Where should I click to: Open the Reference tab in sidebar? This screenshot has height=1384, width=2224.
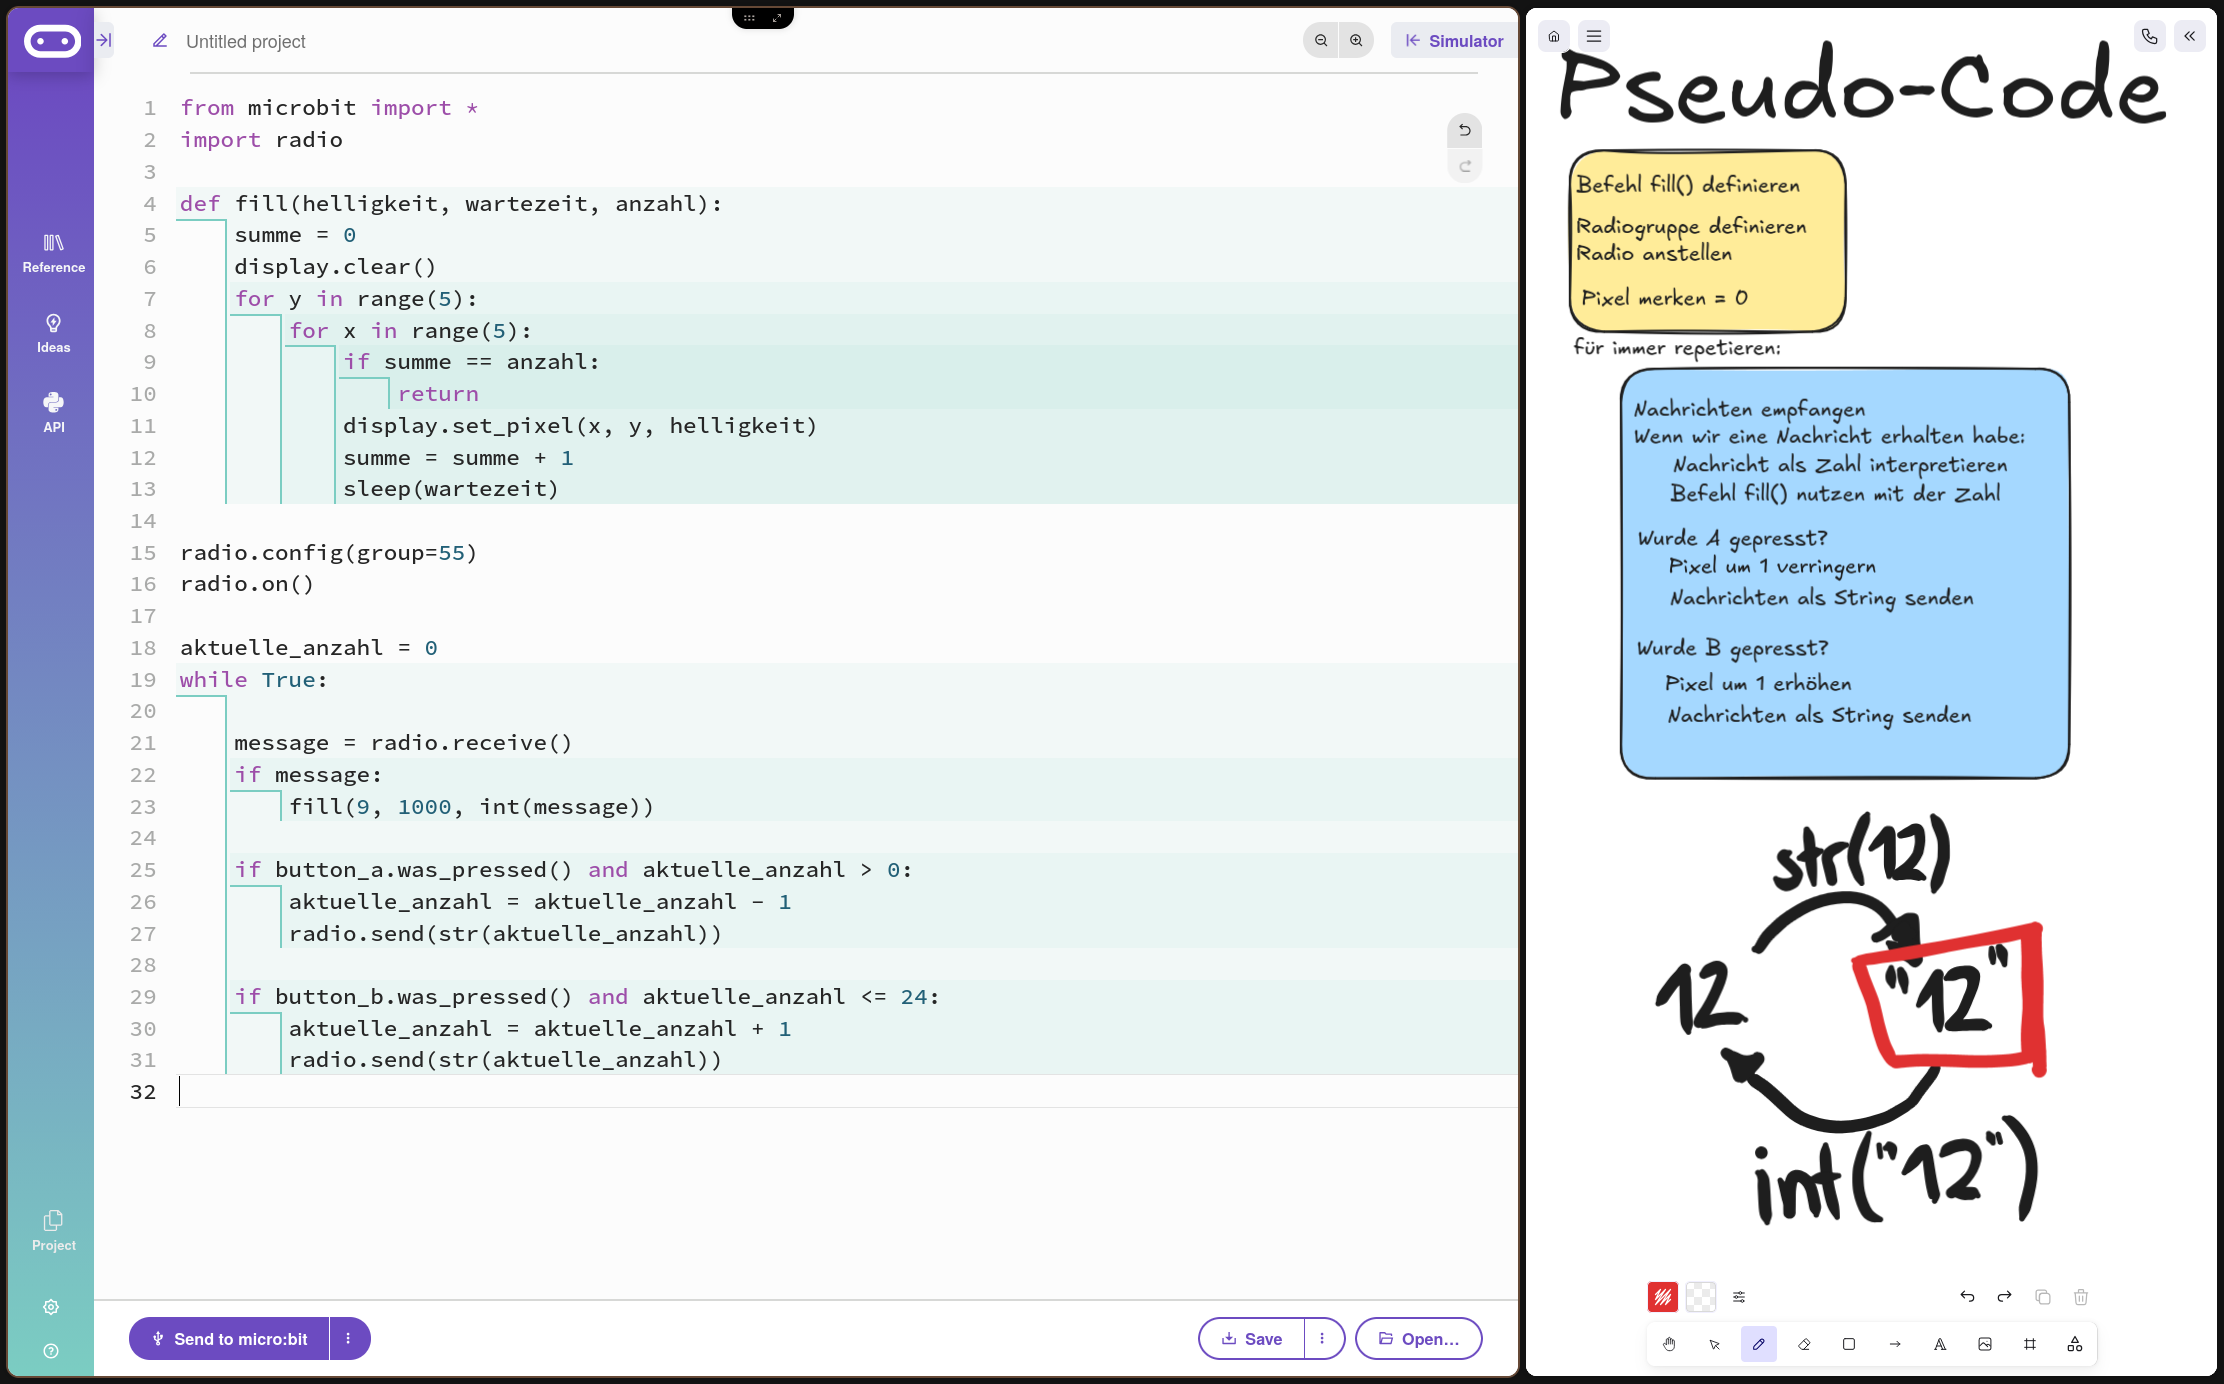coord(53,253)
